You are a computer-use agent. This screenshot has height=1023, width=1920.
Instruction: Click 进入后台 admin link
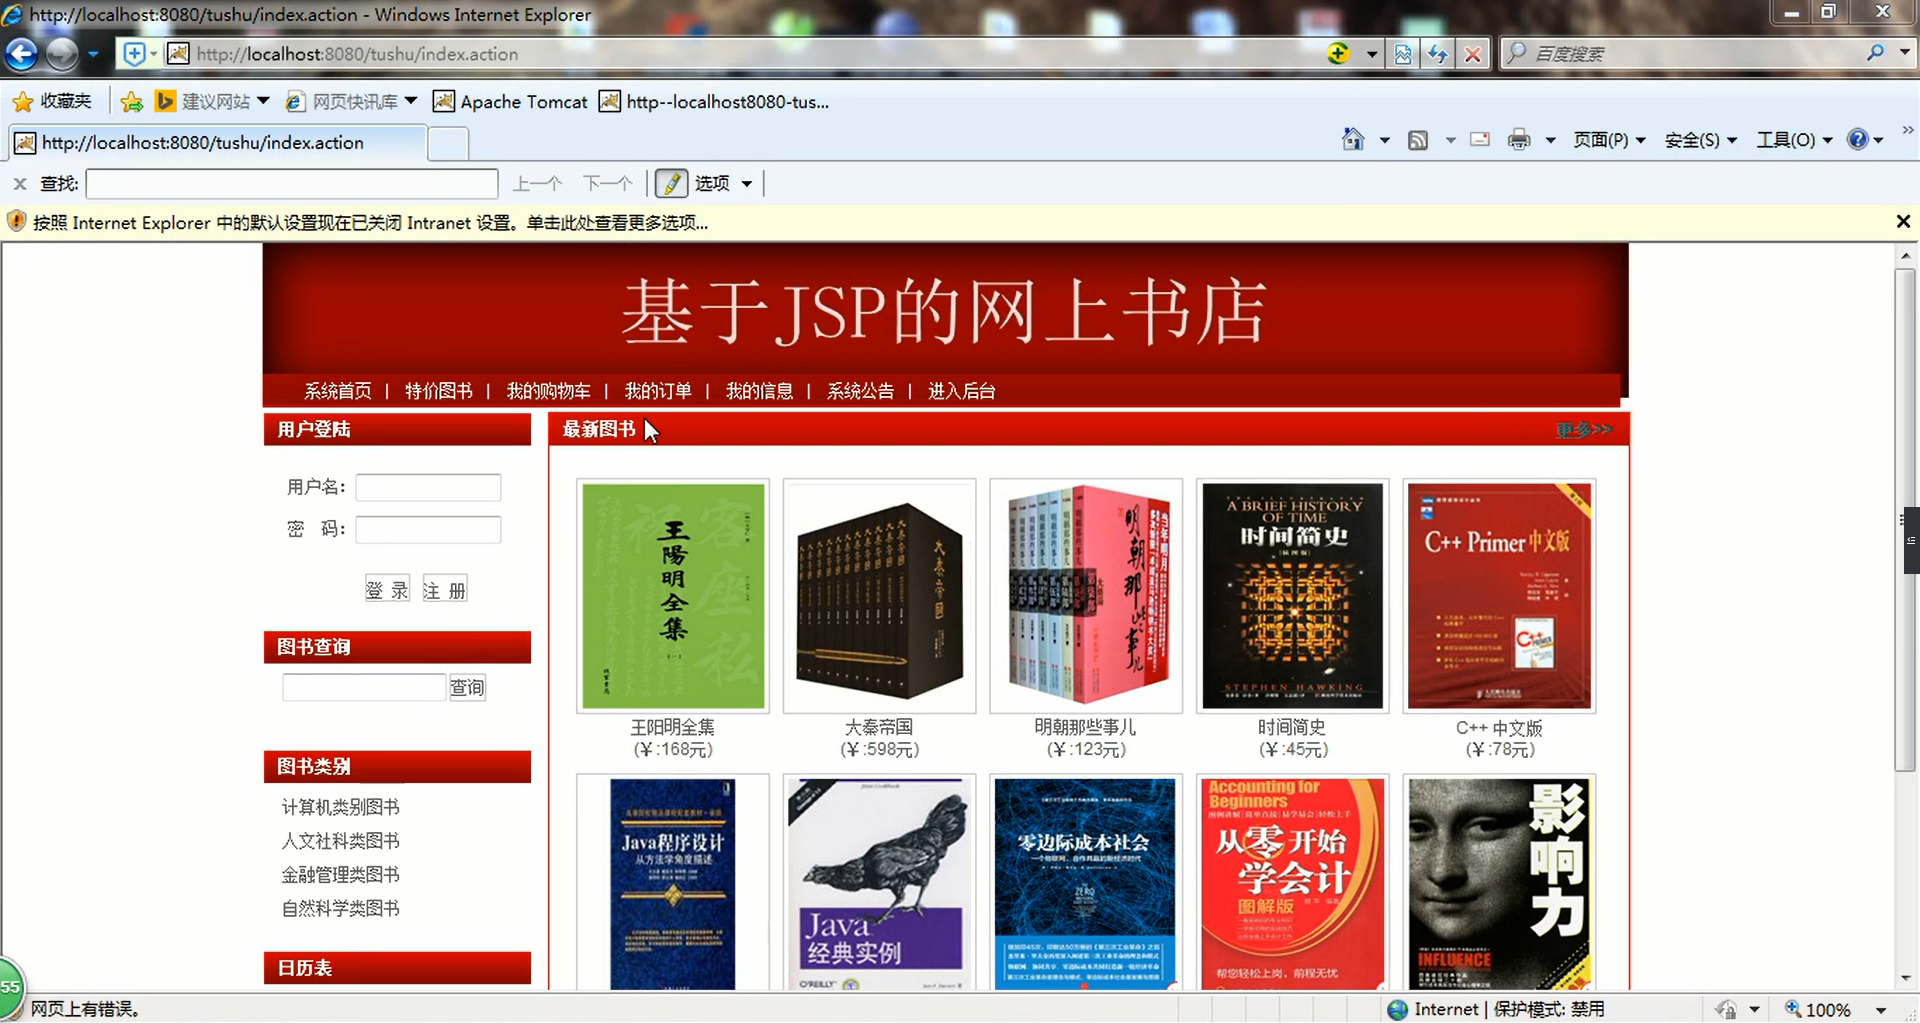(x=962, y=391)
